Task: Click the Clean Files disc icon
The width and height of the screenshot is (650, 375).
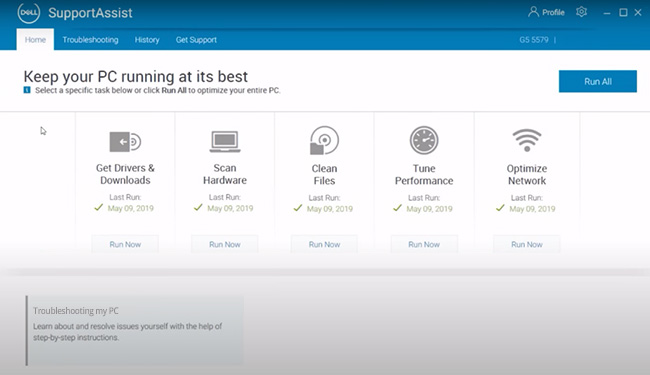Action: (324, 140)
